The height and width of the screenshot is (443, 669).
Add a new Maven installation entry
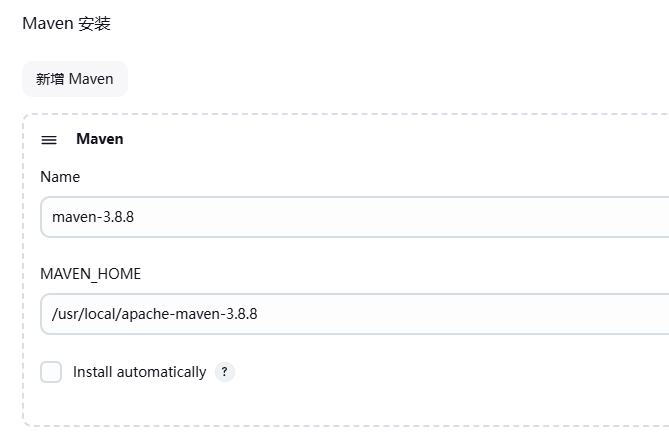pos(75,79)
